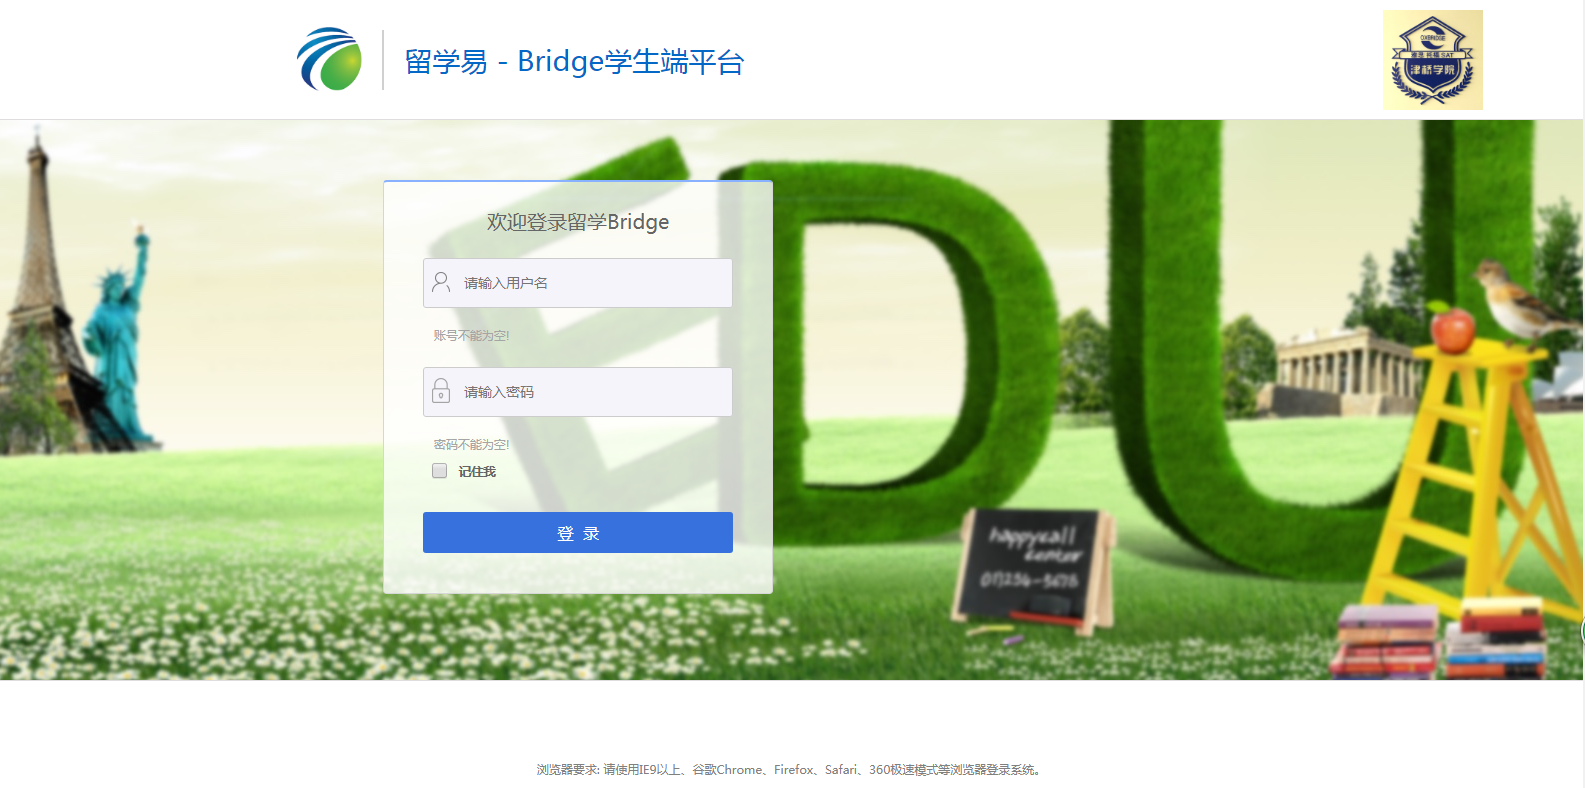The image size is (1585, 788).
Task: Click the green and blue globe logo
Action: (329, 59)
